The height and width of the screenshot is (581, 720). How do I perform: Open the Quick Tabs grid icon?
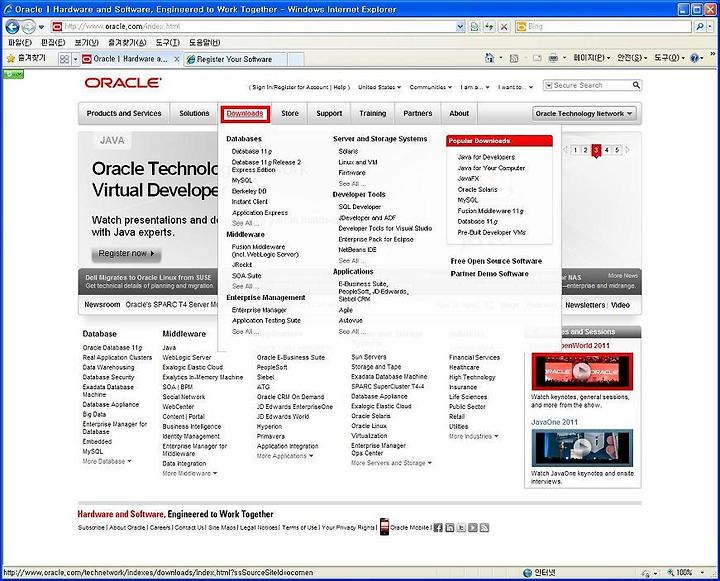click(65, 59)
